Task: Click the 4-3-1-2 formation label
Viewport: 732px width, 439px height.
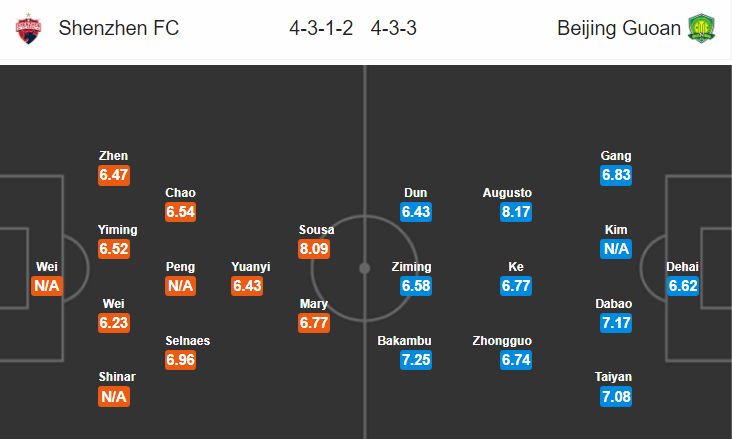Action: click(321, 28)
